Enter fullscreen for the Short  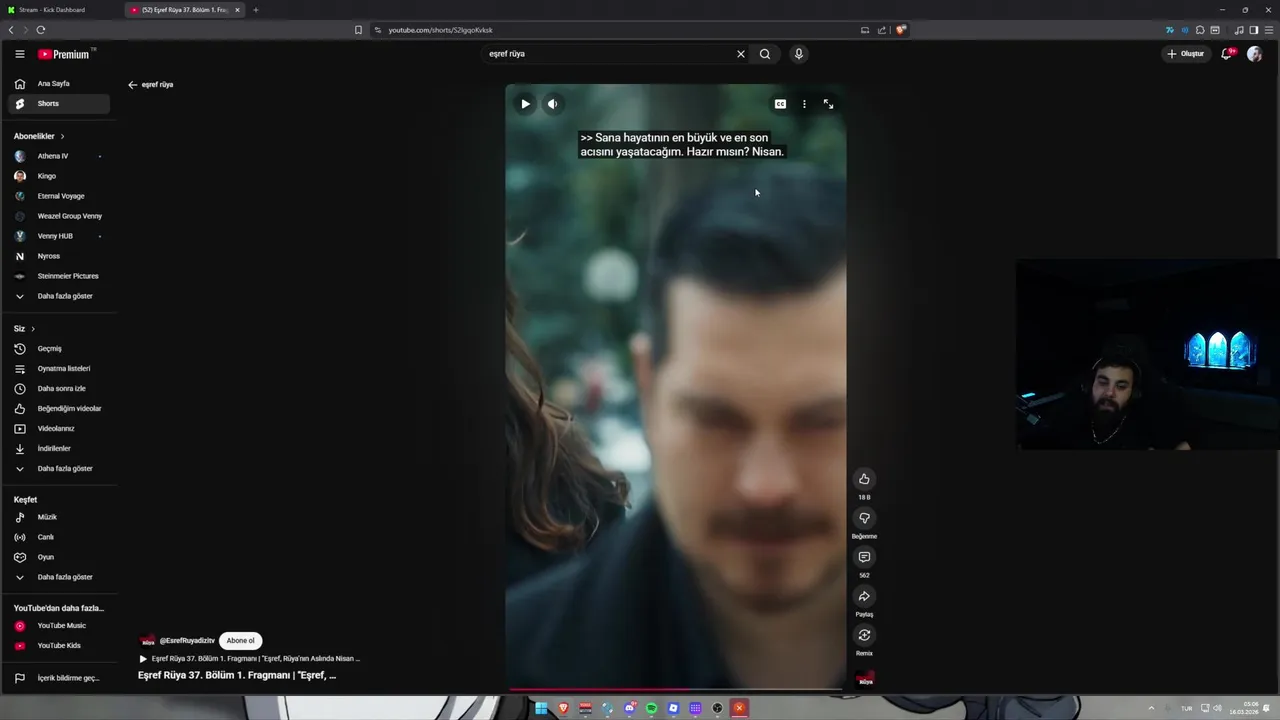[x=828, y=104]
